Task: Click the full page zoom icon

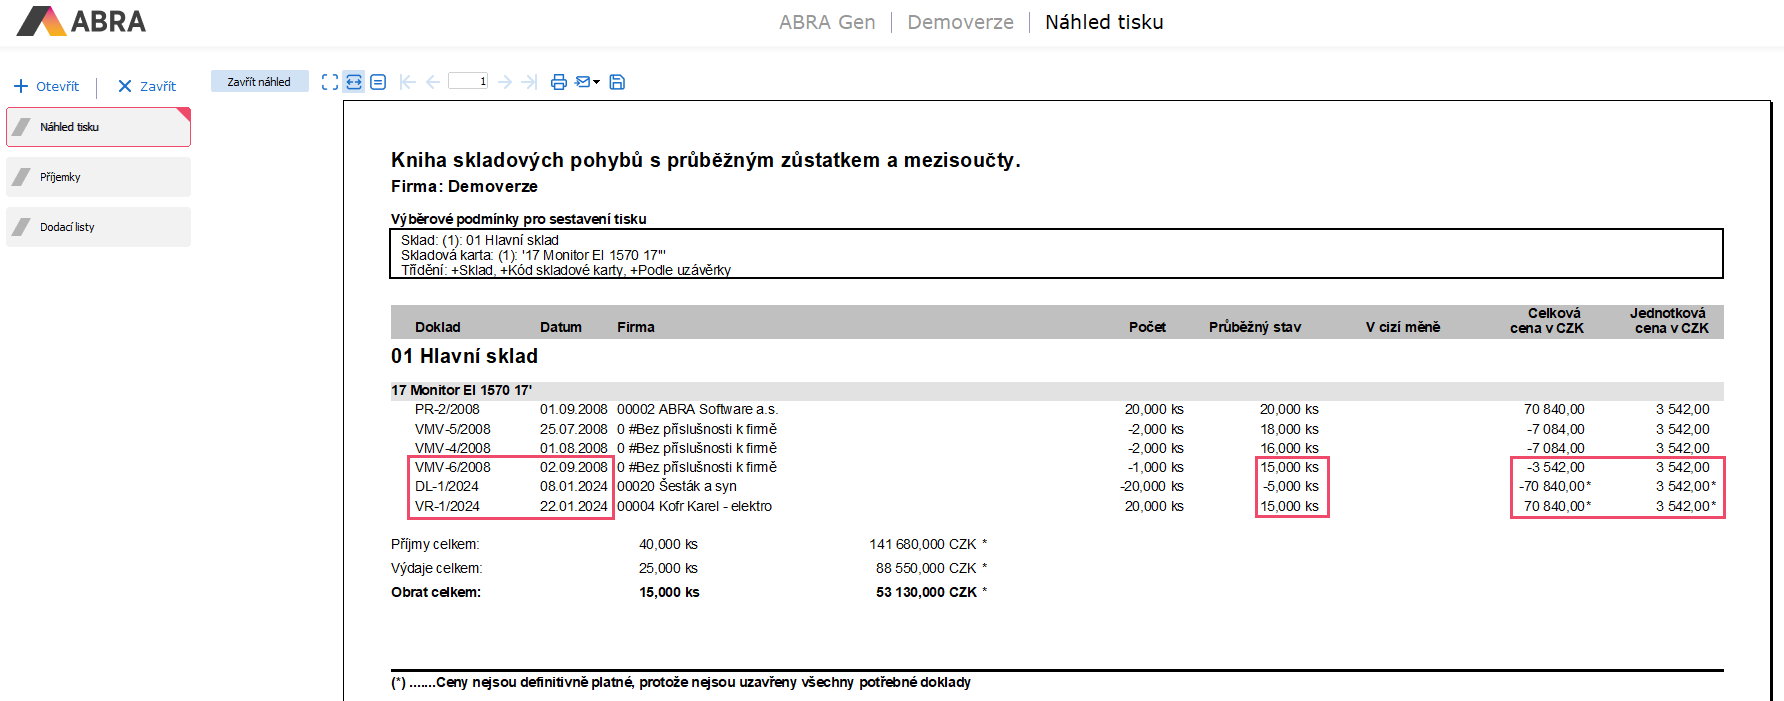Action: [330, 82]
